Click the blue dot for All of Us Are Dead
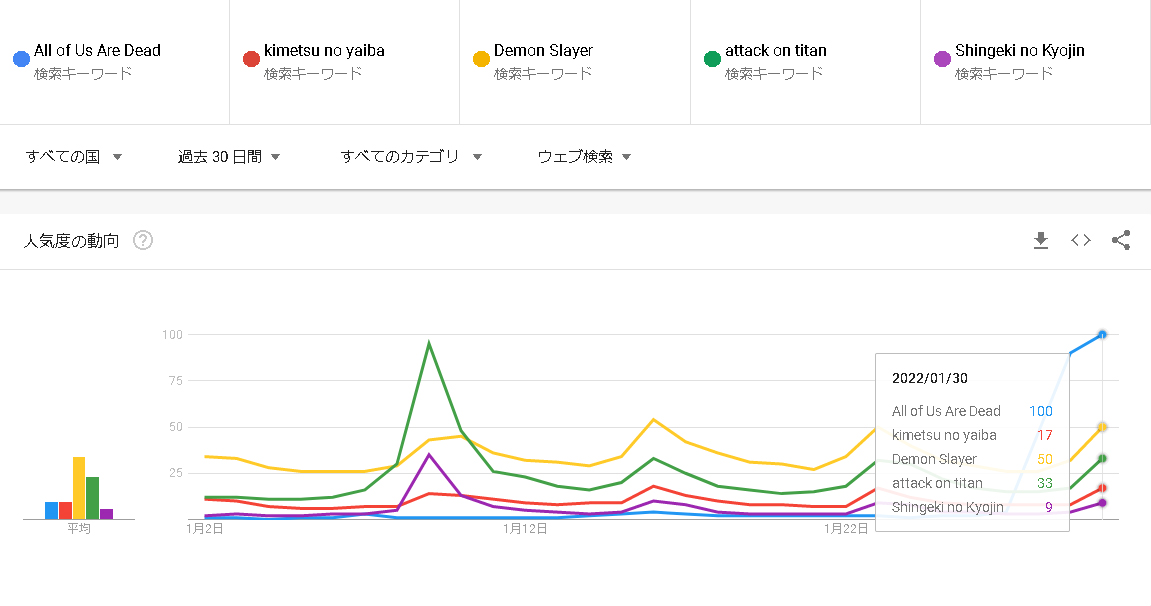Viewport: 1151px width, 606px height. [x=21, y=59]
